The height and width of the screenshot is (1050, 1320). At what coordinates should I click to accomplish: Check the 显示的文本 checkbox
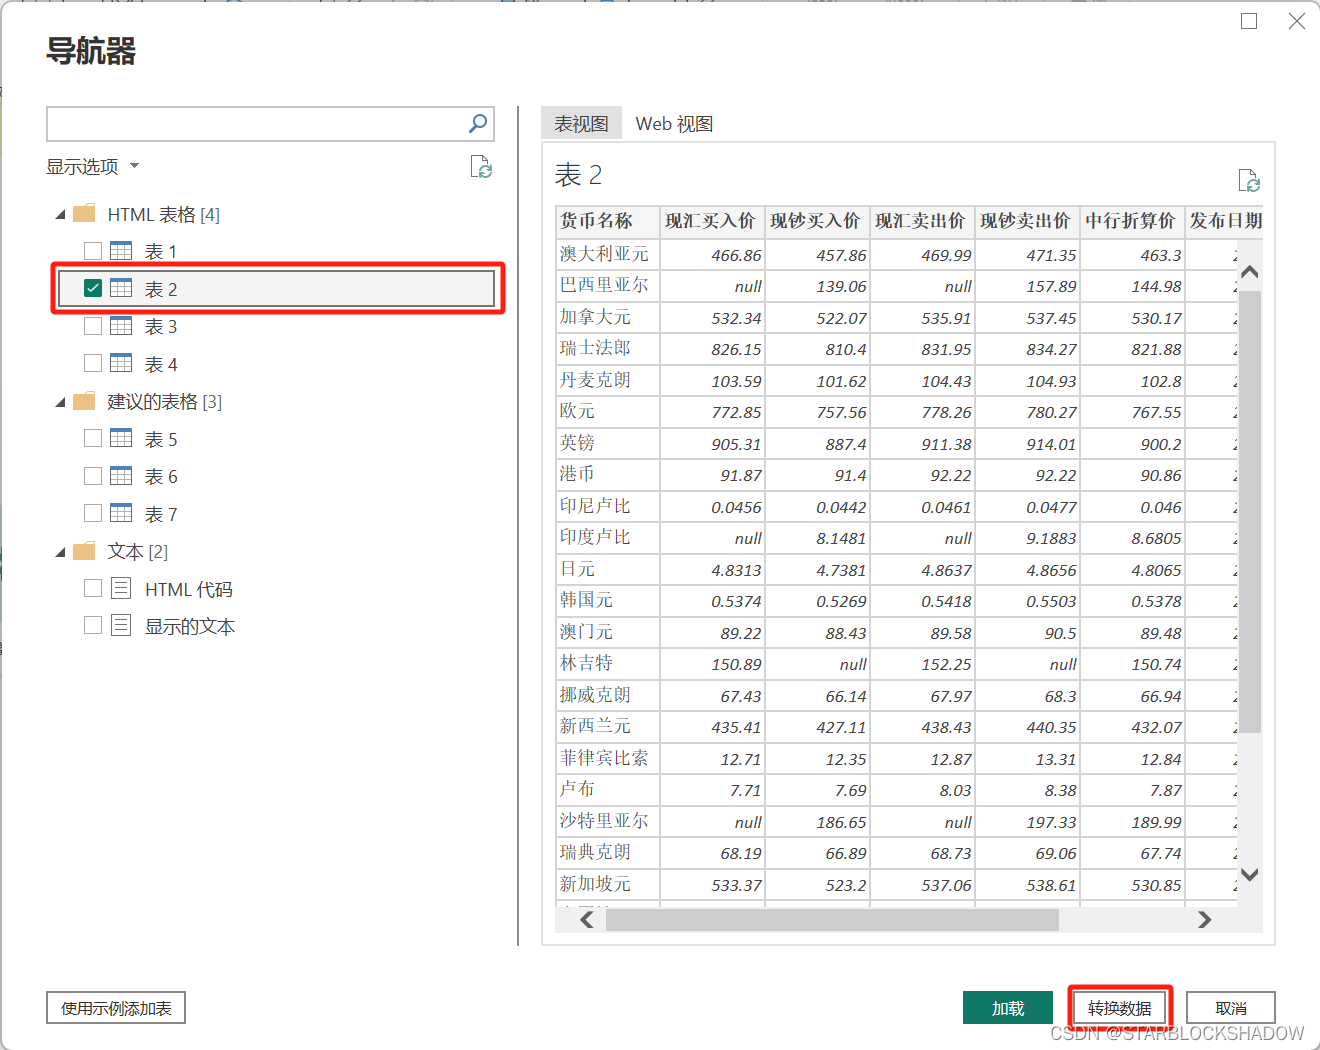(x=93, y=626)
